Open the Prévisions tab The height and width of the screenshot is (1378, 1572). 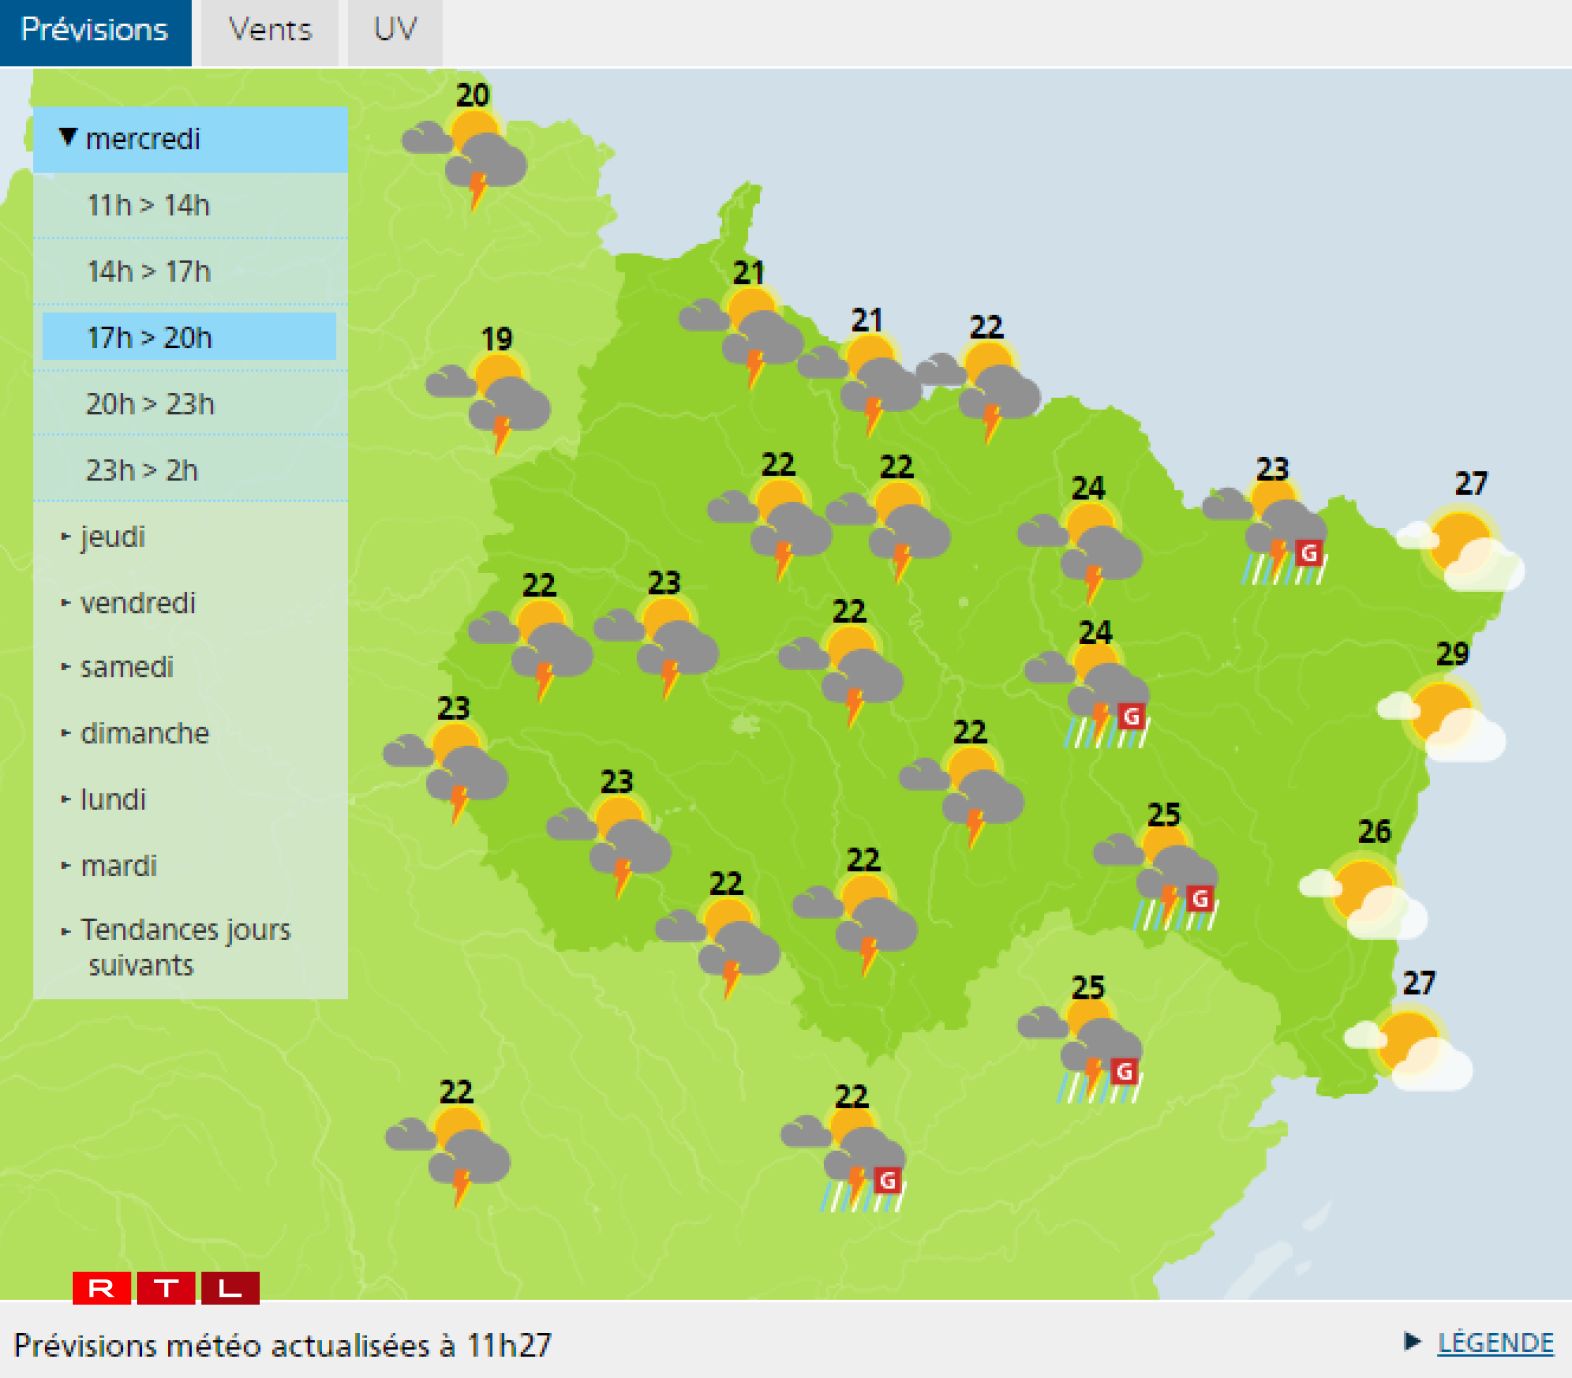click(x=95, y=30)
